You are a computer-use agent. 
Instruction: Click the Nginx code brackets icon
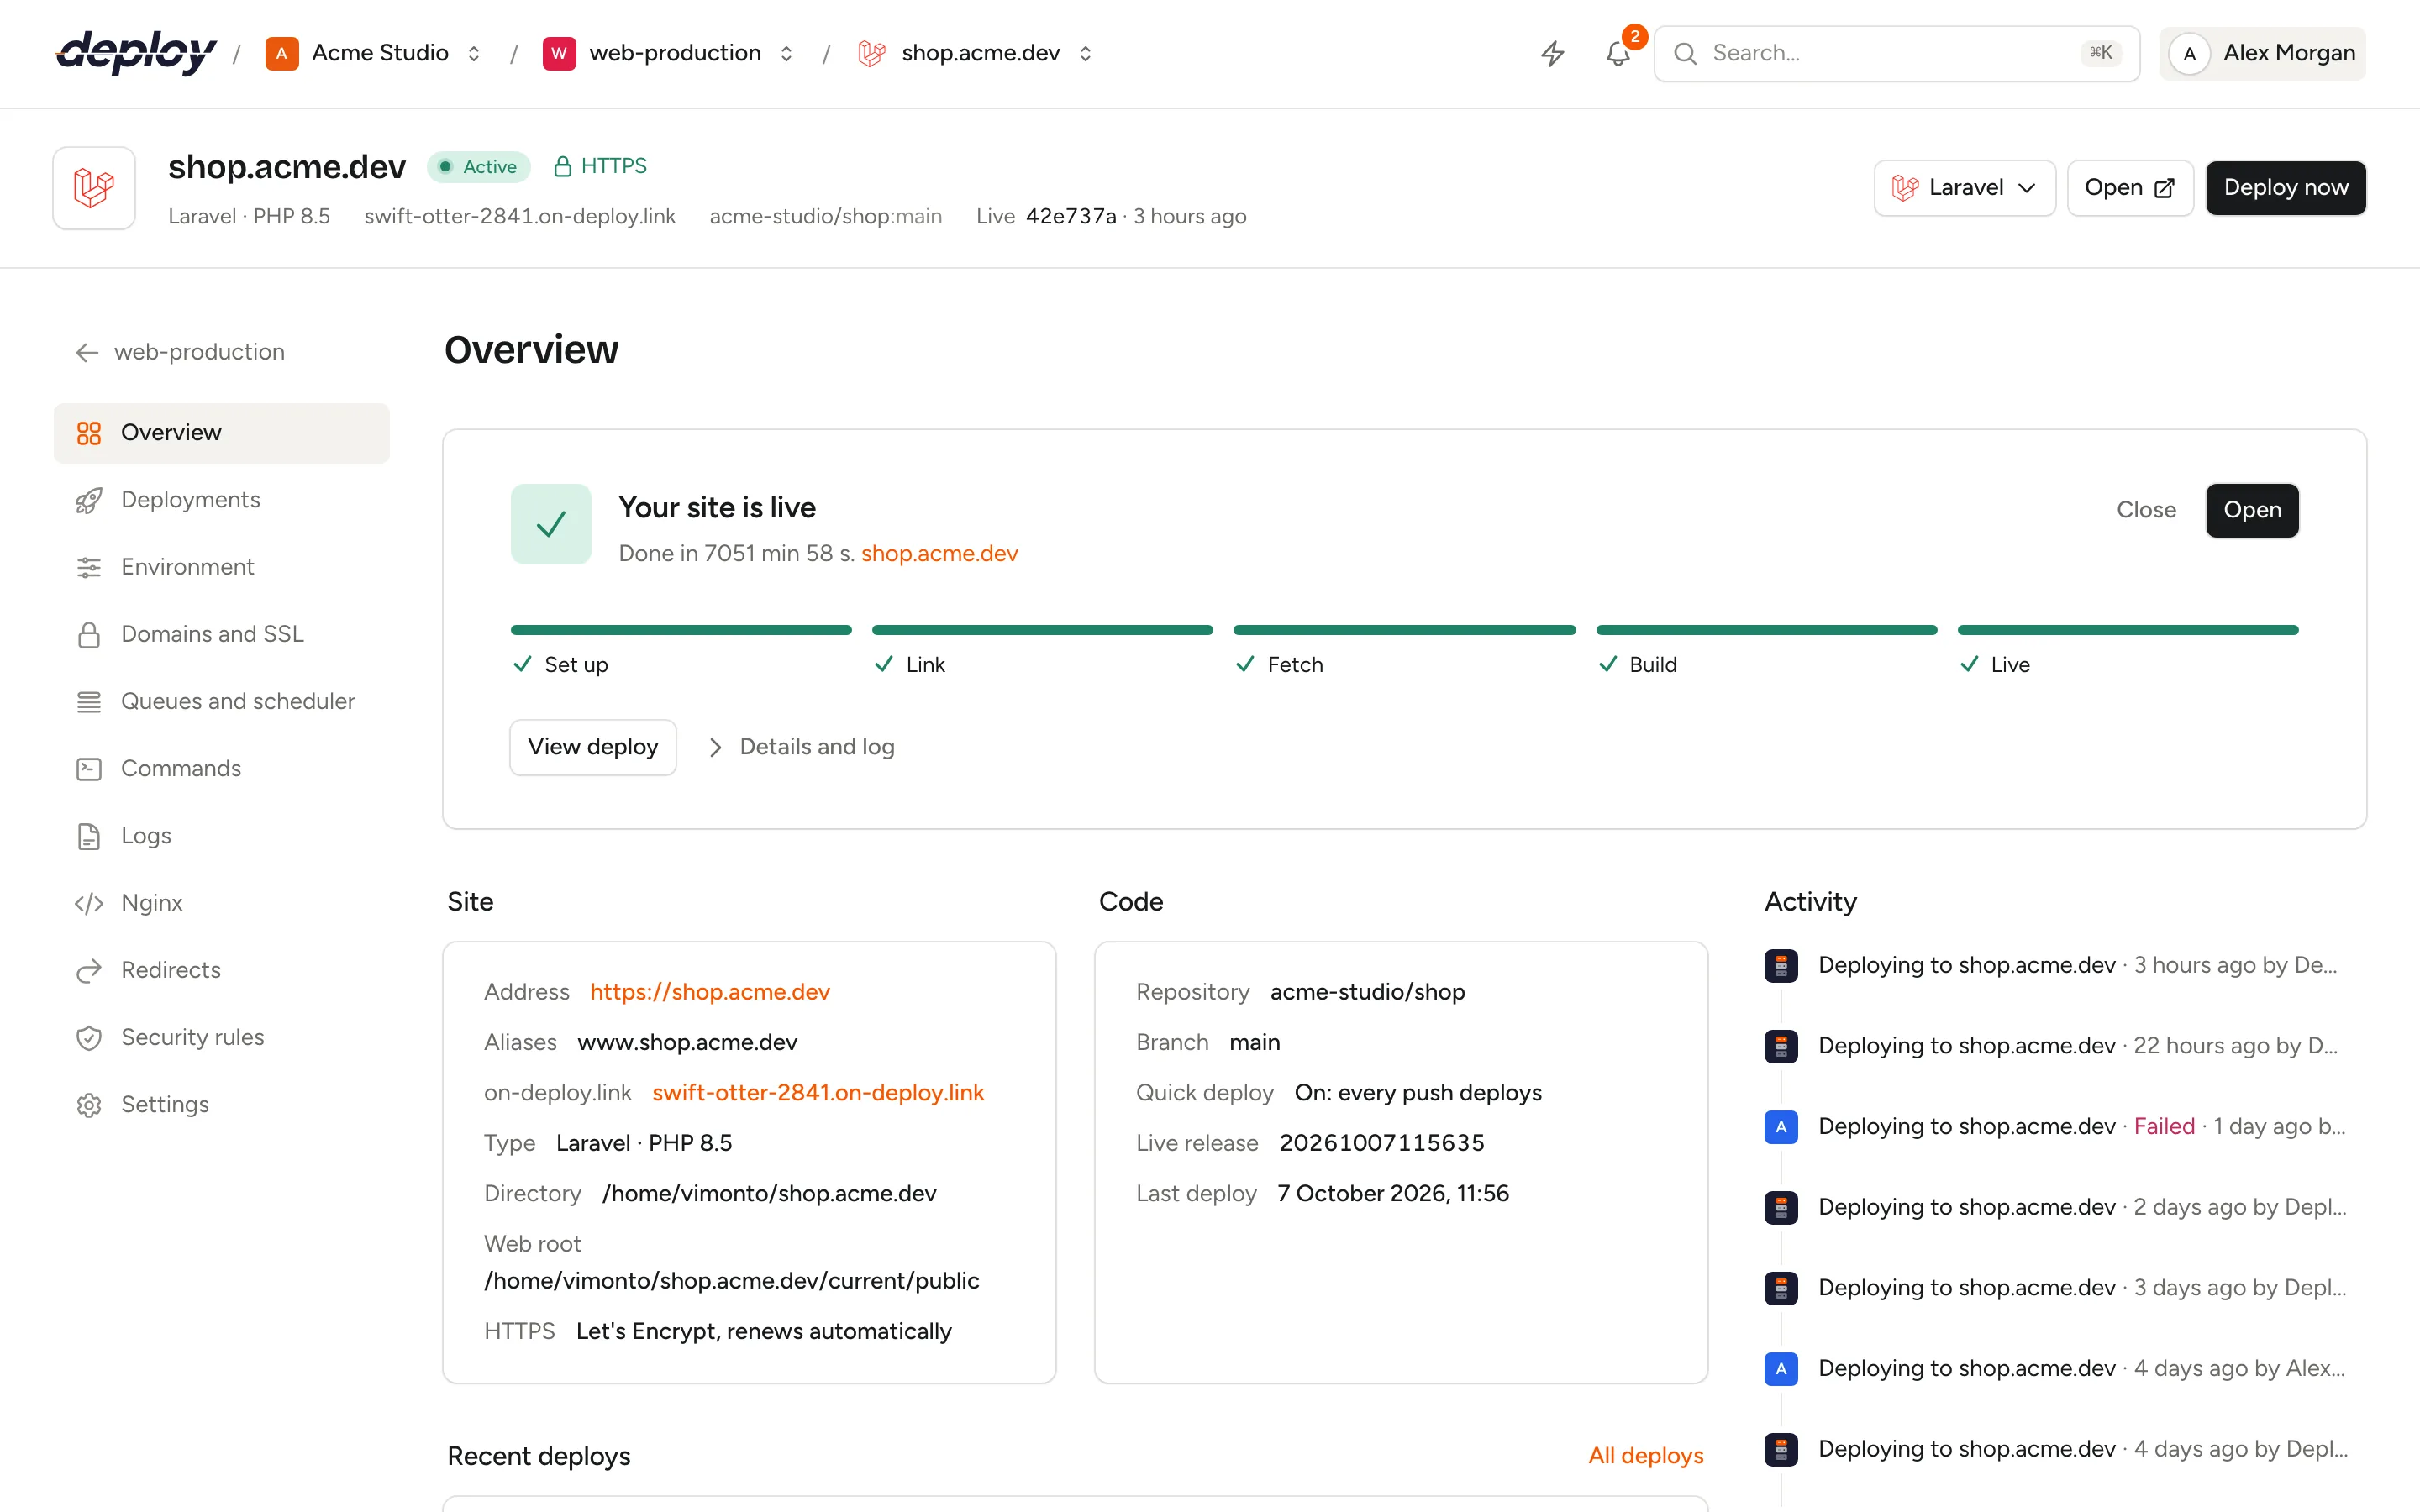[x=89, y=903]
